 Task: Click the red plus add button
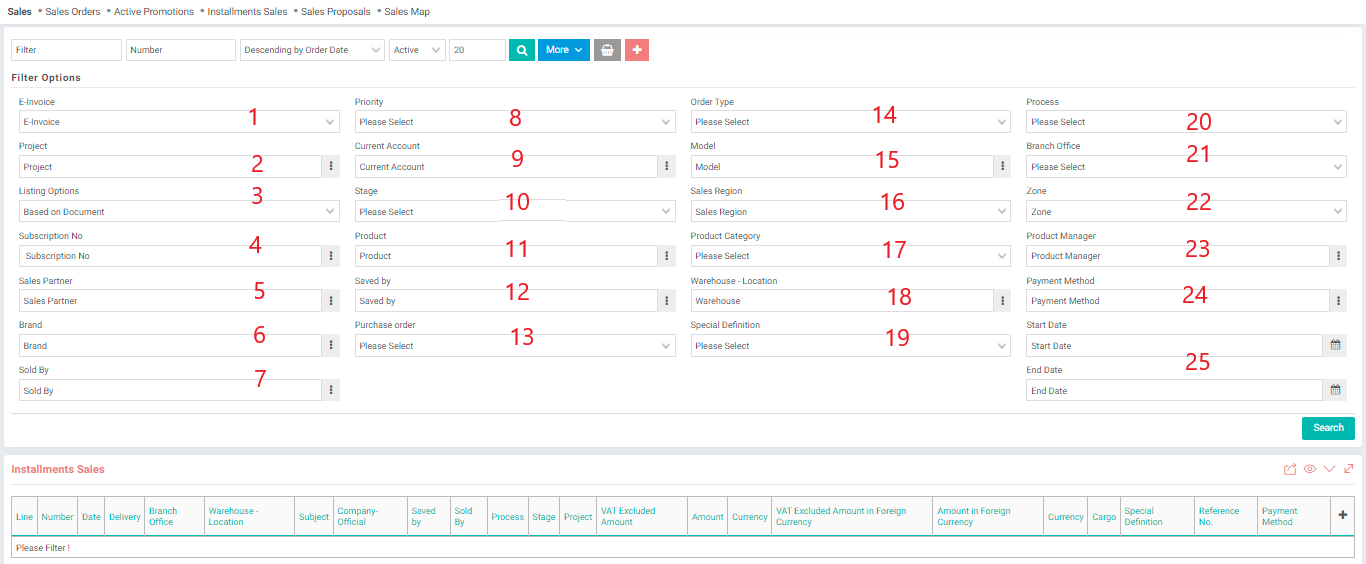point(637,50)
